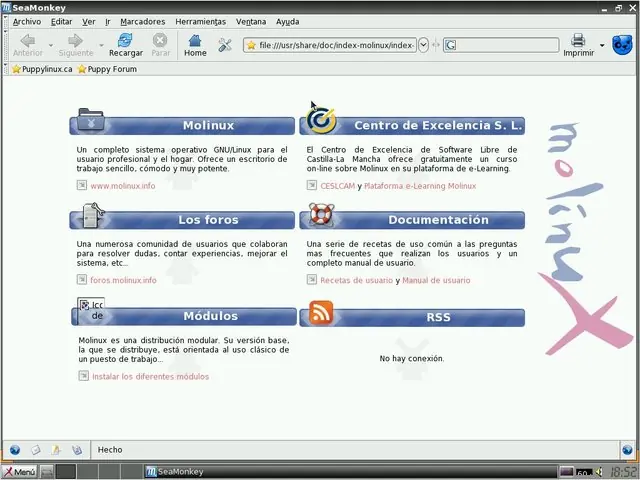Expand the URL bar history dropdown
640x480 pixels.
[x=423, y=45]
